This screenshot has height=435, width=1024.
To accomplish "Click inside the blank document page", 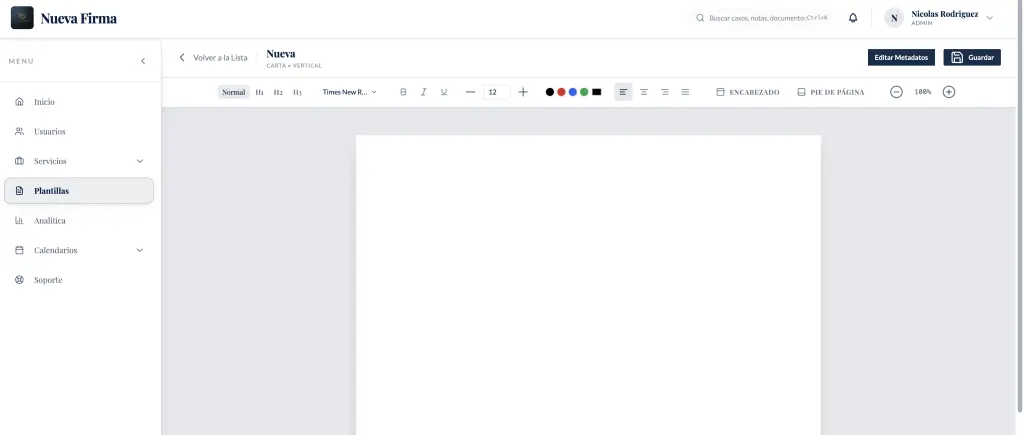I will coord(588,285).
